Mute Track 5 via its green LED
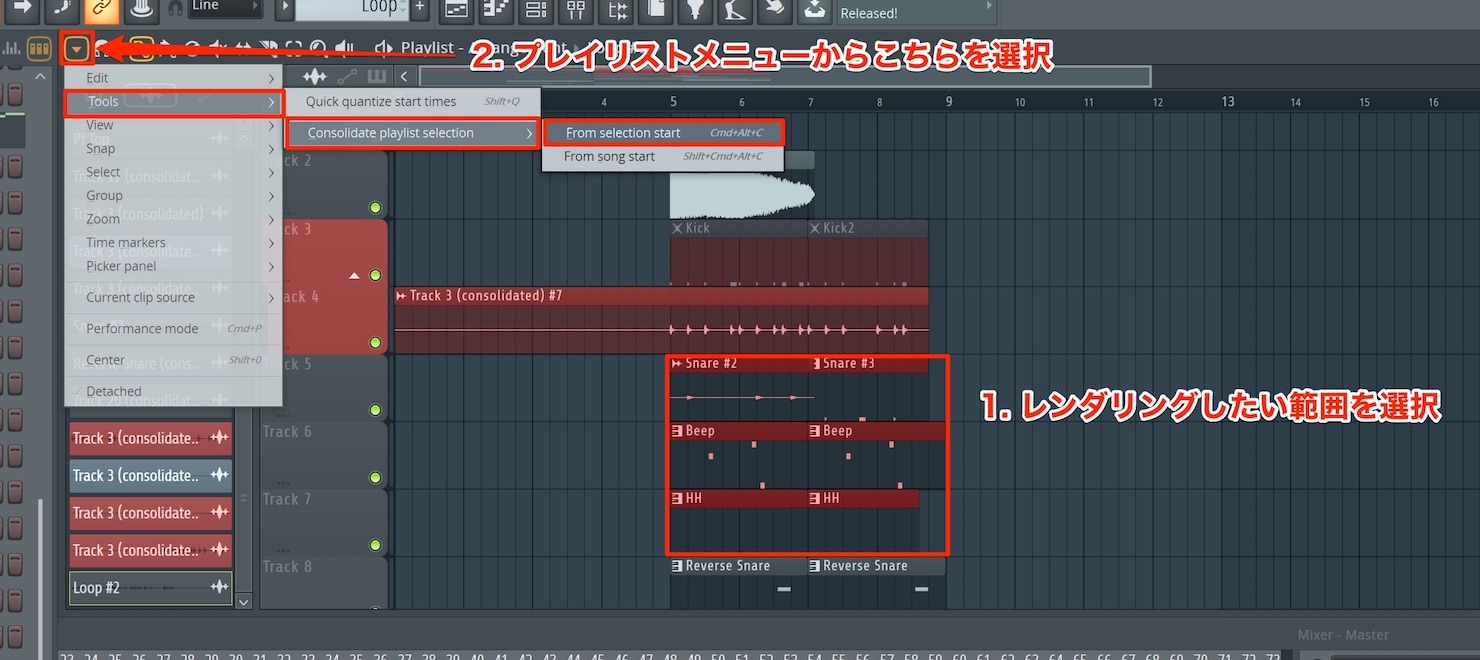This screenshot has width=1480, height=660. [375, 410]
